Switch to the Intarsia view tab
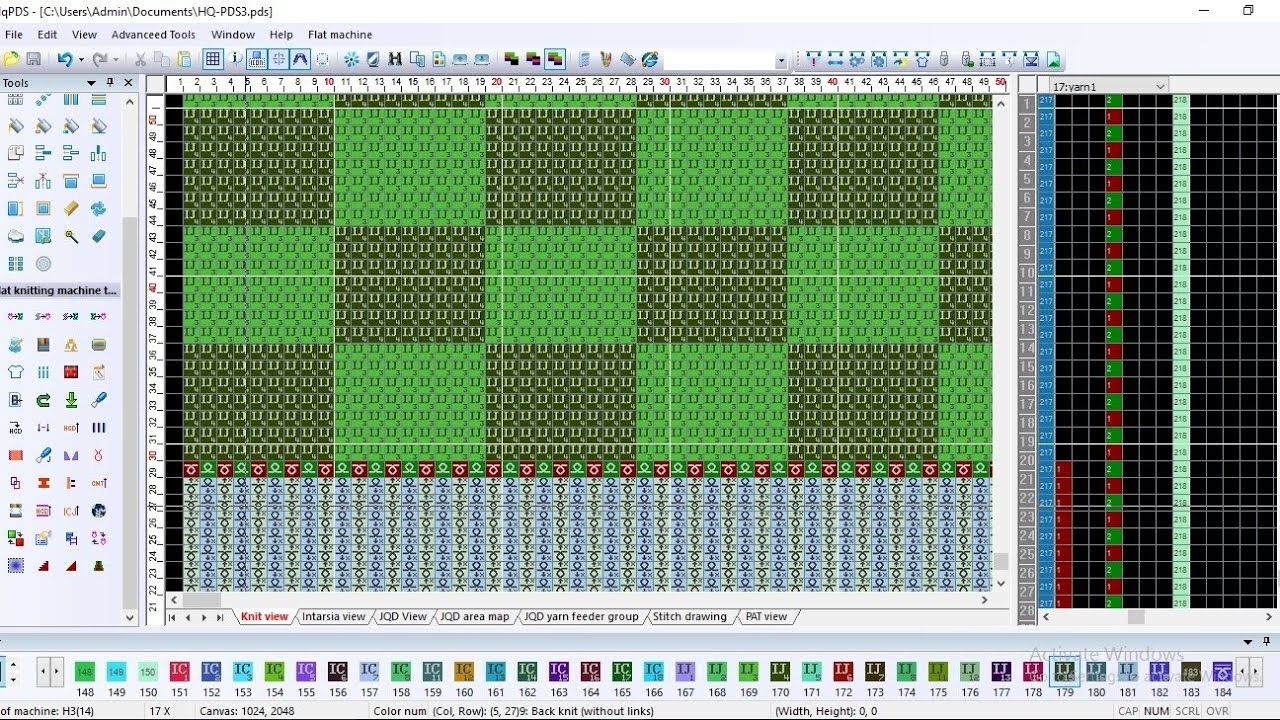This screenshot has height=720, width=1280. [334, 617]
